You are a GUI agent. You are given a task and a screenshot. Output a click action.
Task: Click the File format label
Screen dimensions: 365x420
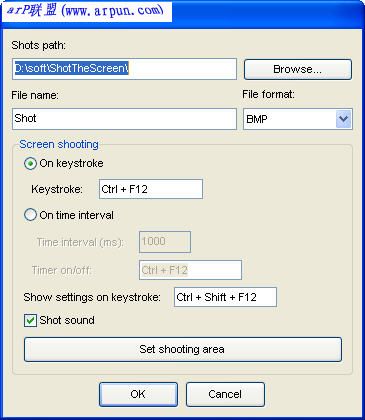[x=268, y=94]
